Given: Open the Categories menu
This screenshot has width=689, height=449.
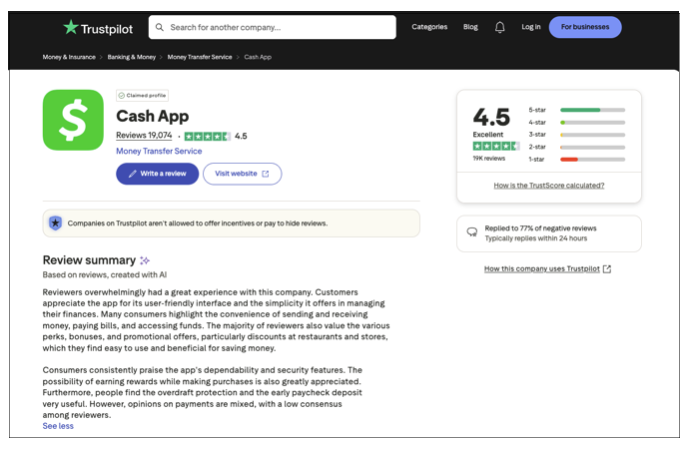Looking at the screenshot, I should 429,27.
